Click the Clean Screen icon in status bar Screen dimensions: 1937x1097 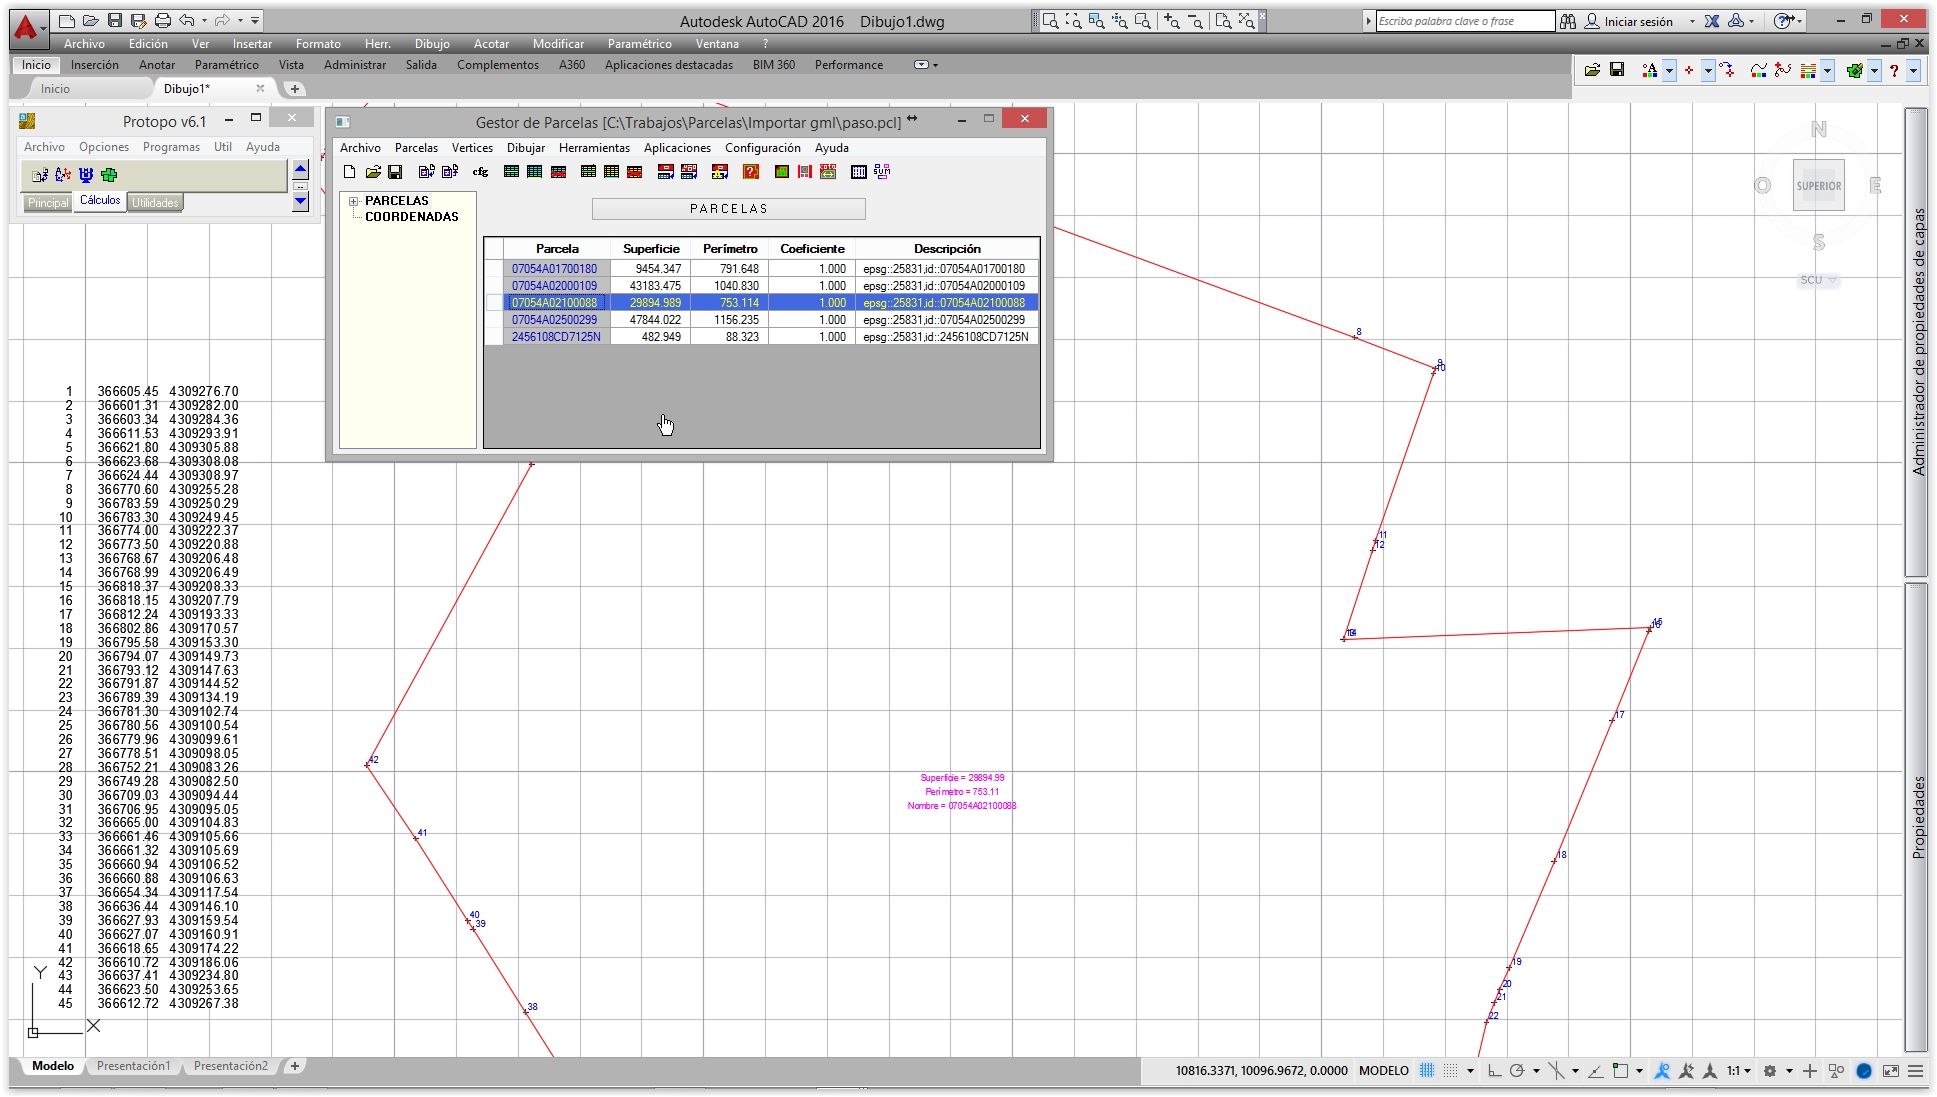coord(1891,1071)
